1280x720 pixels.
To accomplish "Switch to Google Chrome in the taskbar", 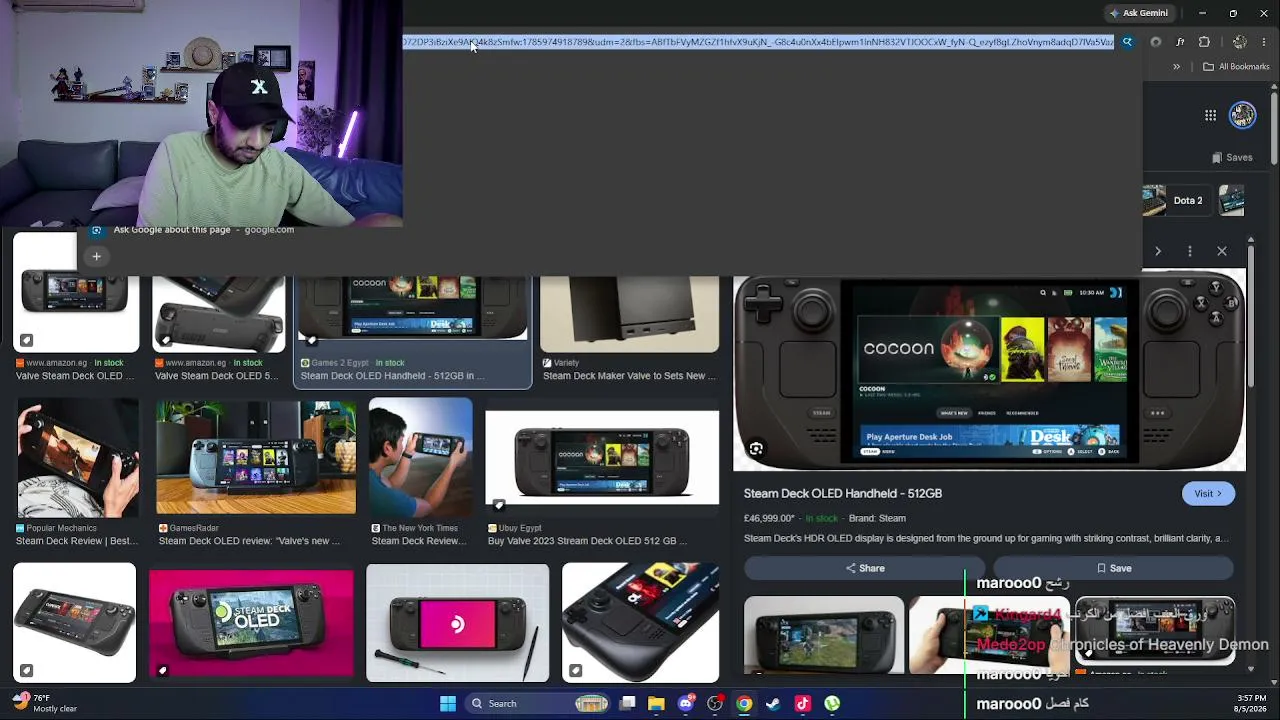I will [x=744, y=703].
